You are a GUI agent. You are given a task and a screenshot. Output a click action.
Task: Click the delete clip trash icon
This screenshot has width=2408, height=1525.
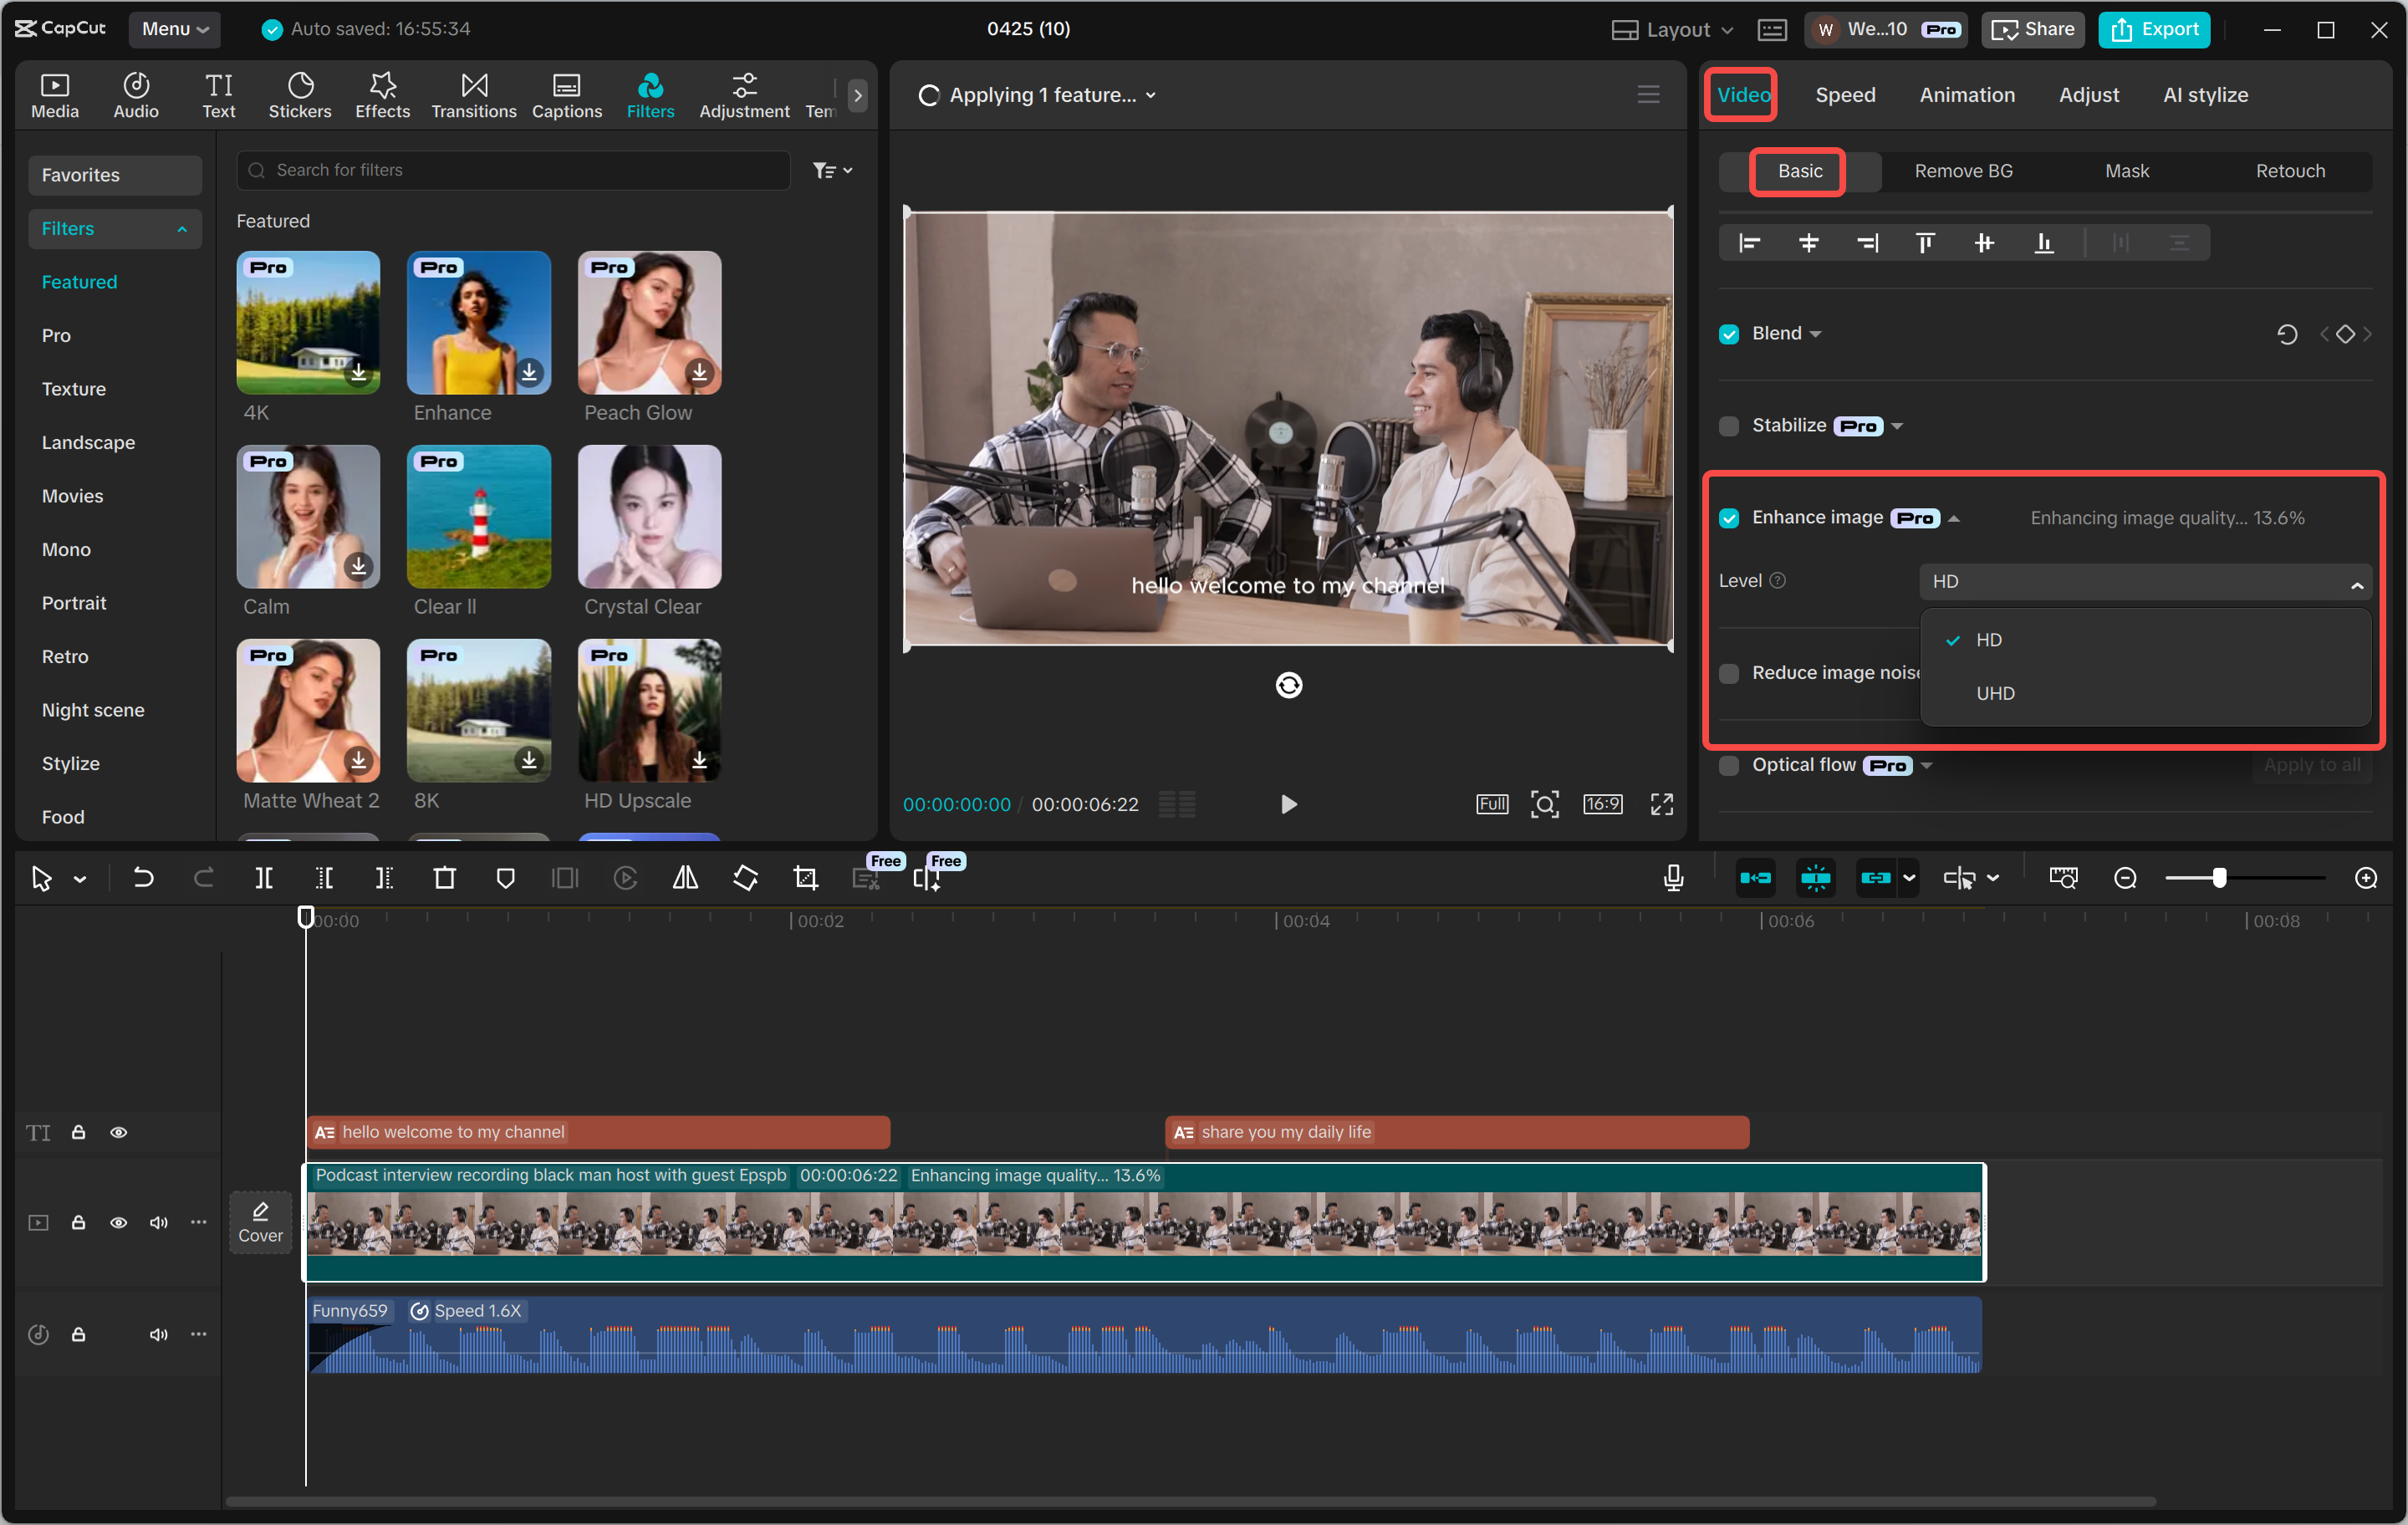click(x=445, y=879)
